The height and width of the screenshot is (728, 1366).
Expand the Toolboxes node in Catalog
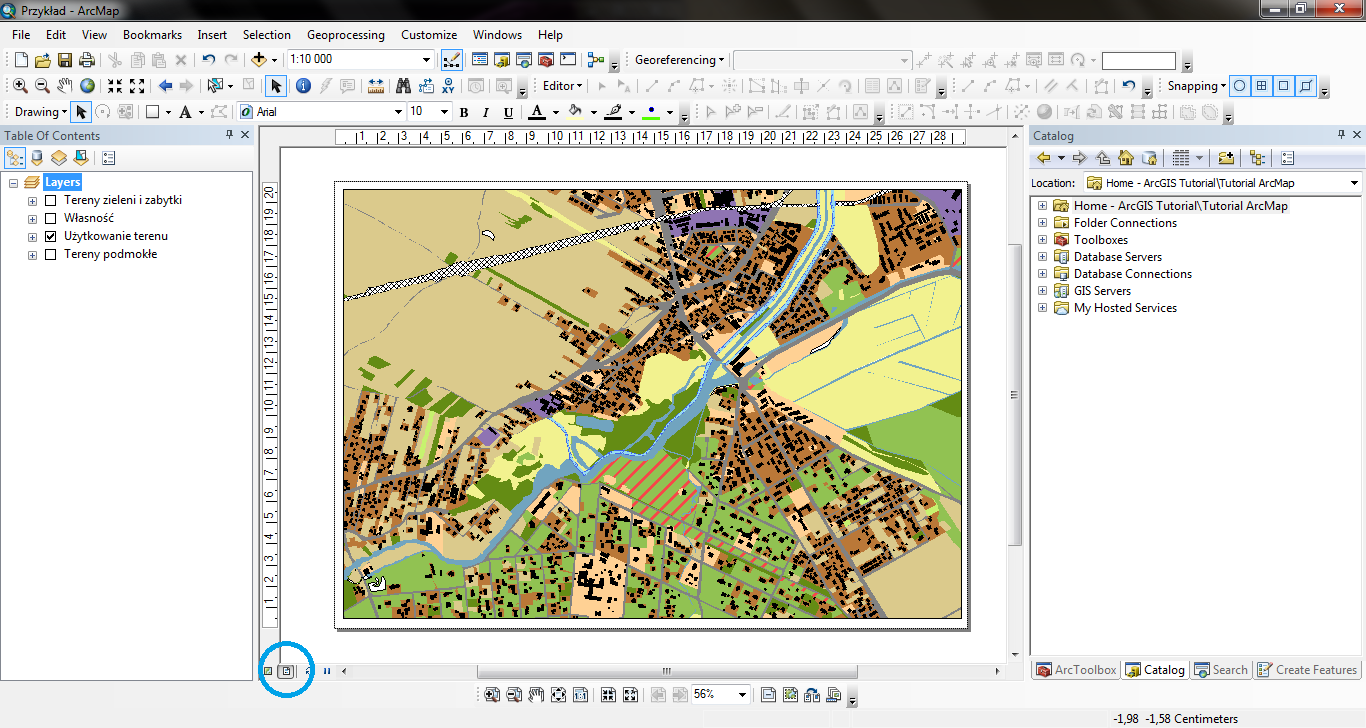1042,240
